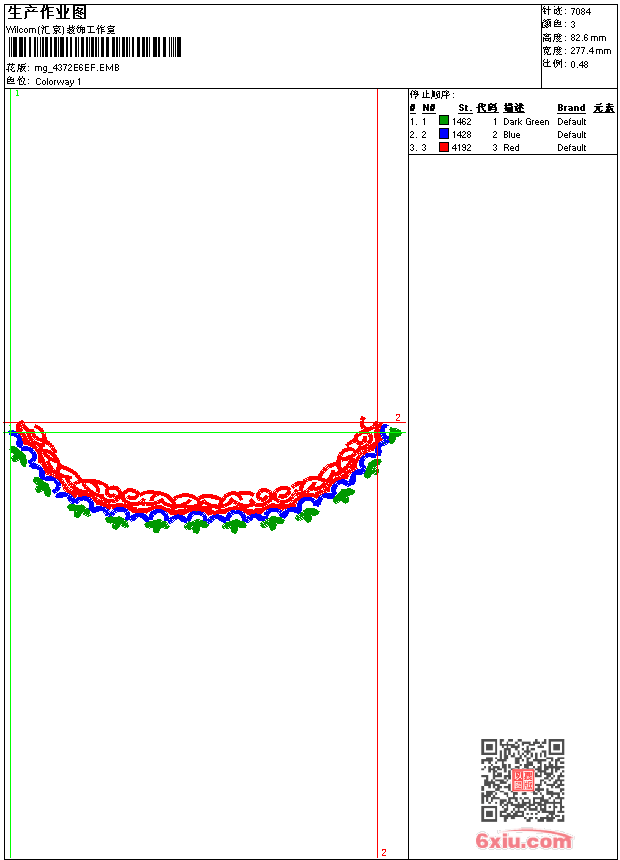620x860 pixels.
Task: Click the green marker 1 at the top left
Action: [17, 93]
